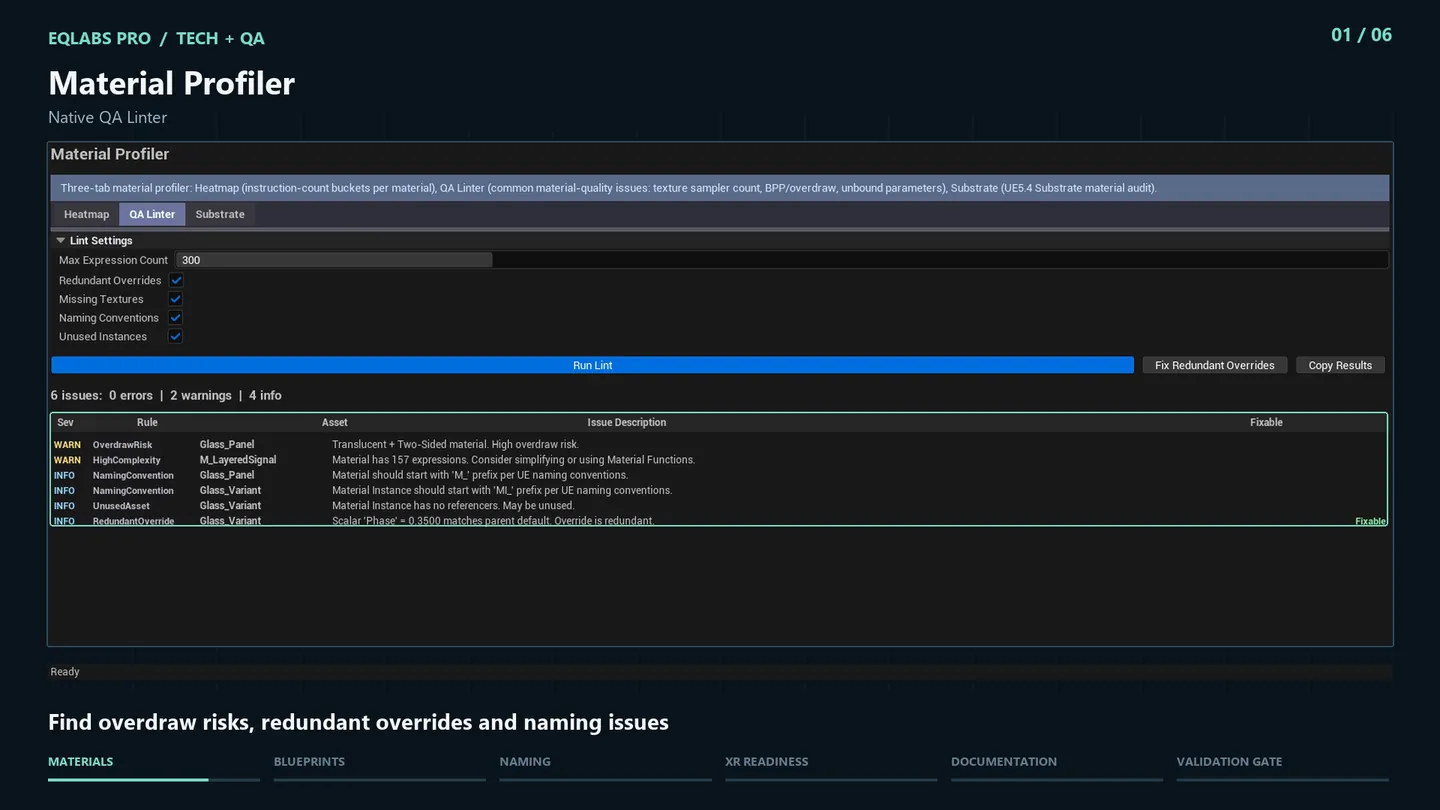1440x810 pixels.
Task: Click the 01 / 06 slide counter
Action: click(x=1361, y=35)
